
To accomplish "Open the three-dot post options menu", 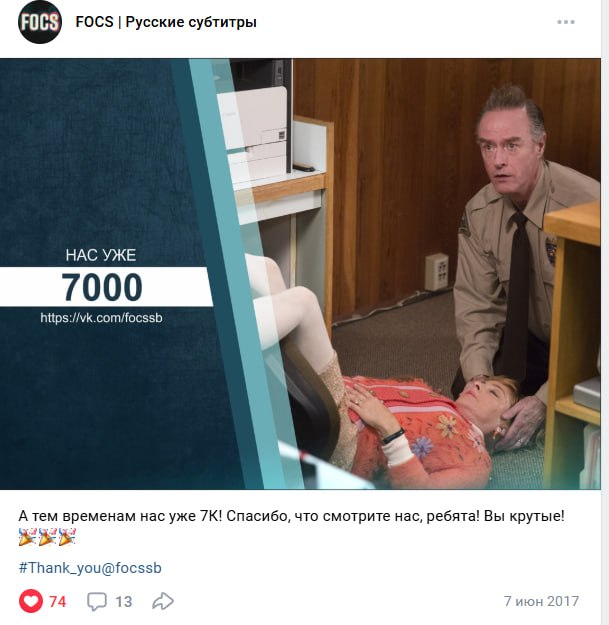I will coord(566,22).
